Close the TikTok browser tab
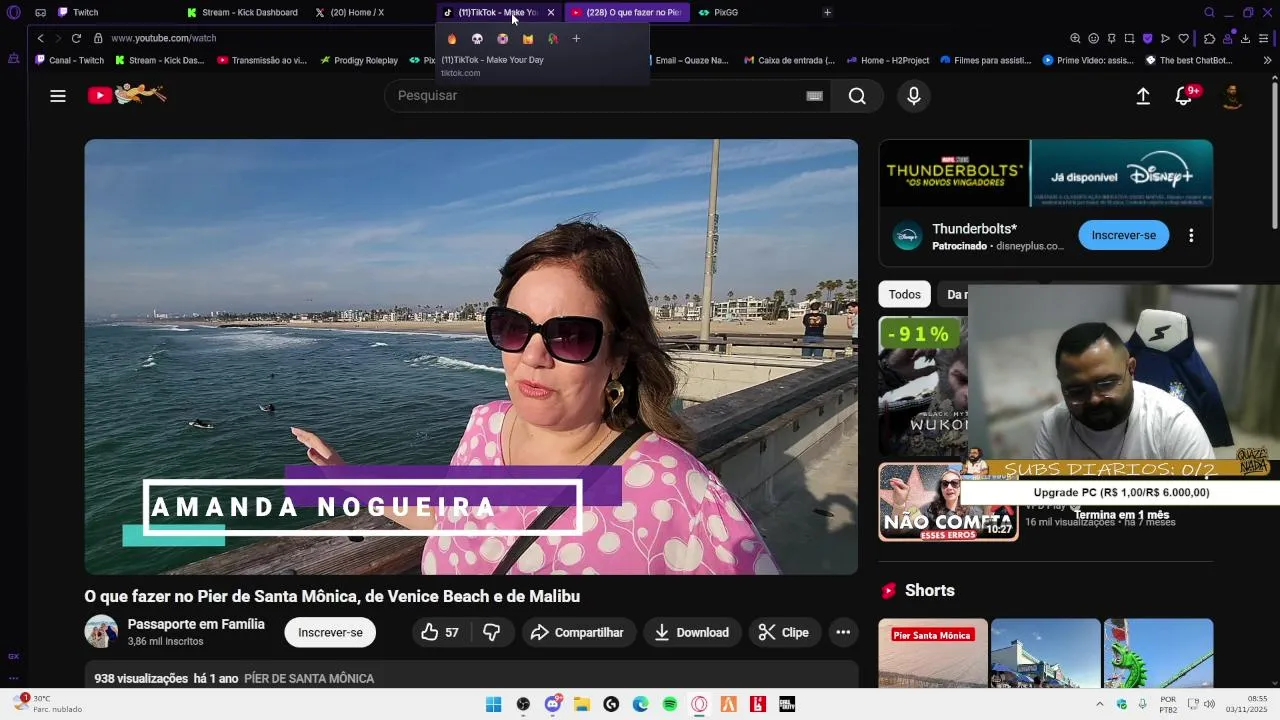Screen dimensions: 1280x720 coord(551,12)
